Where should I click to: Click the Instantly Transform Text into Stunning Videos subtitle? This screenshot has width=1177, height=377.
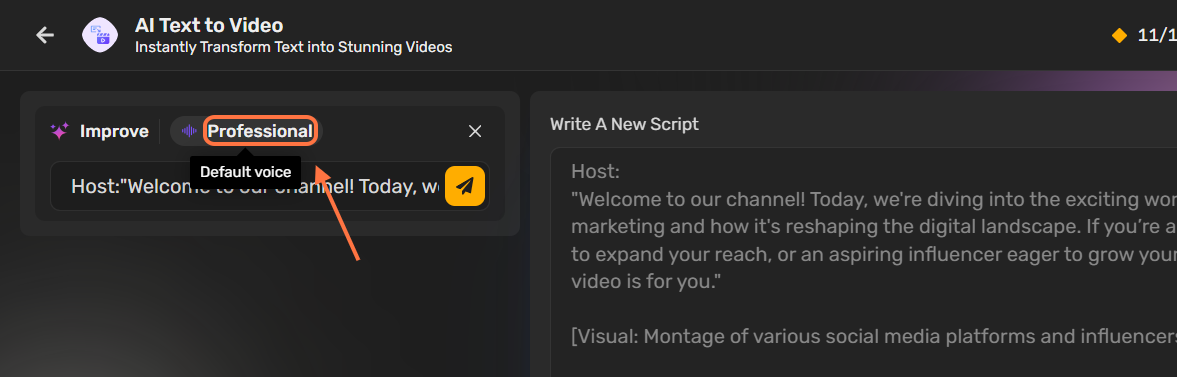click(293, 47)
